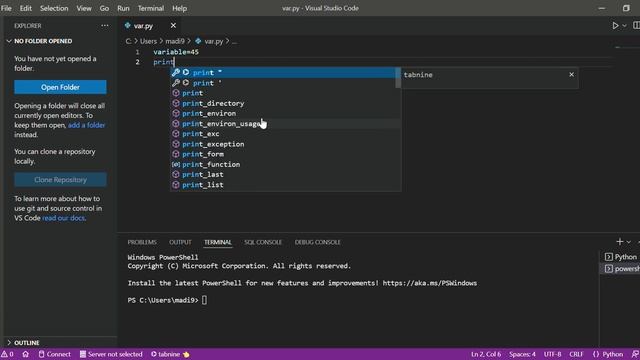Open the File menu
This screenshot has width=640, height=360.
pyautogui.click(x=7, y=8)
